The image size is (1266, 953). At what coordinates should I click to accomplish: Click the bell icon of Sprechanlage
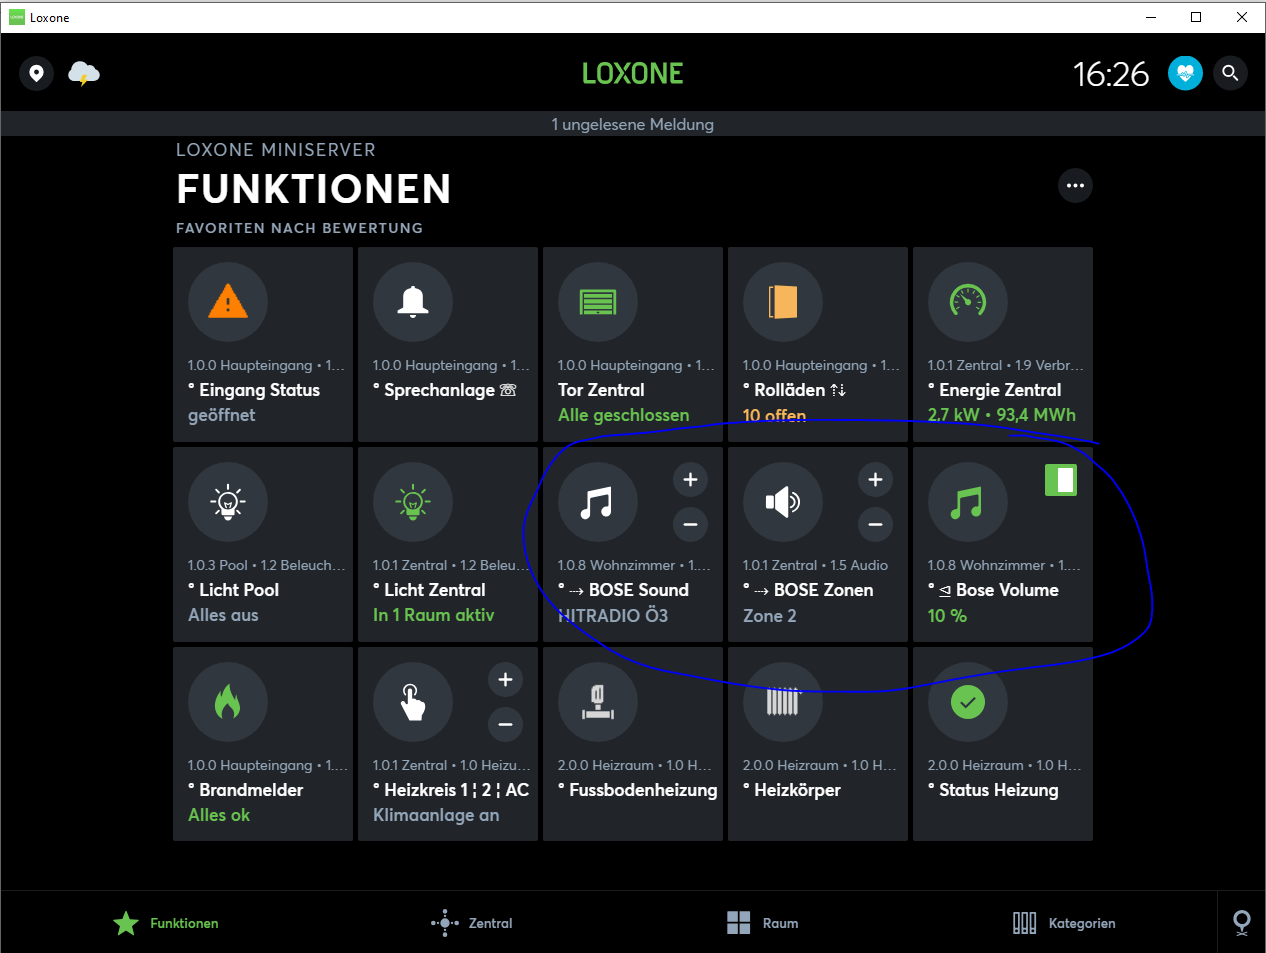(x=413, y=301)
